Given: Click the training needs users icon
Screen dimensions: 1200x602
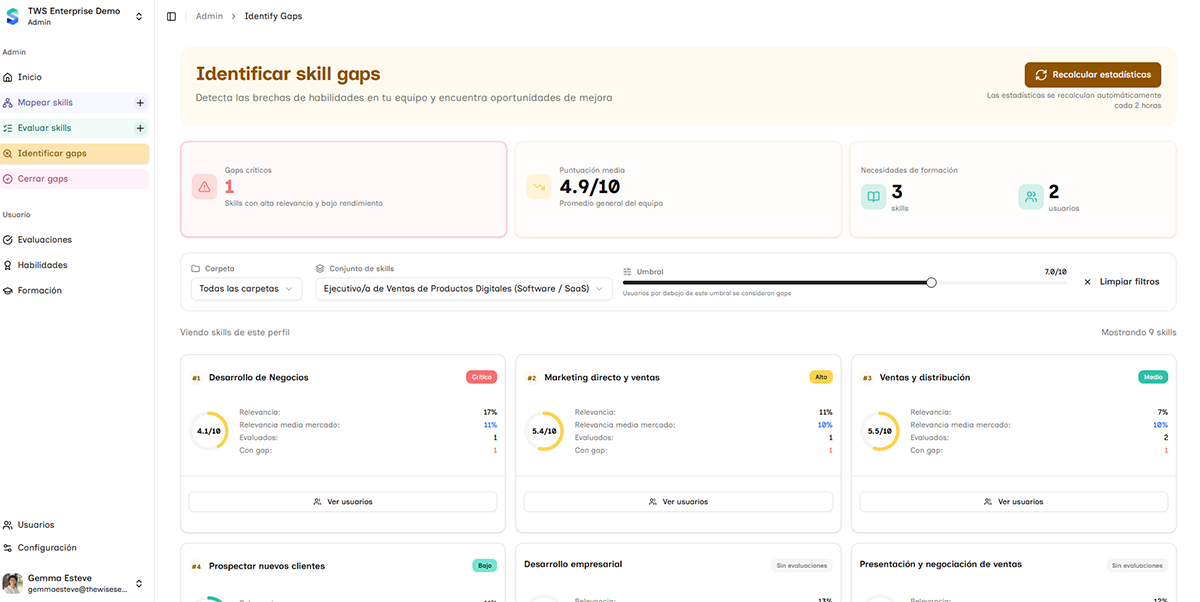Looking at the screenshot, I should tap(1031, 197).
